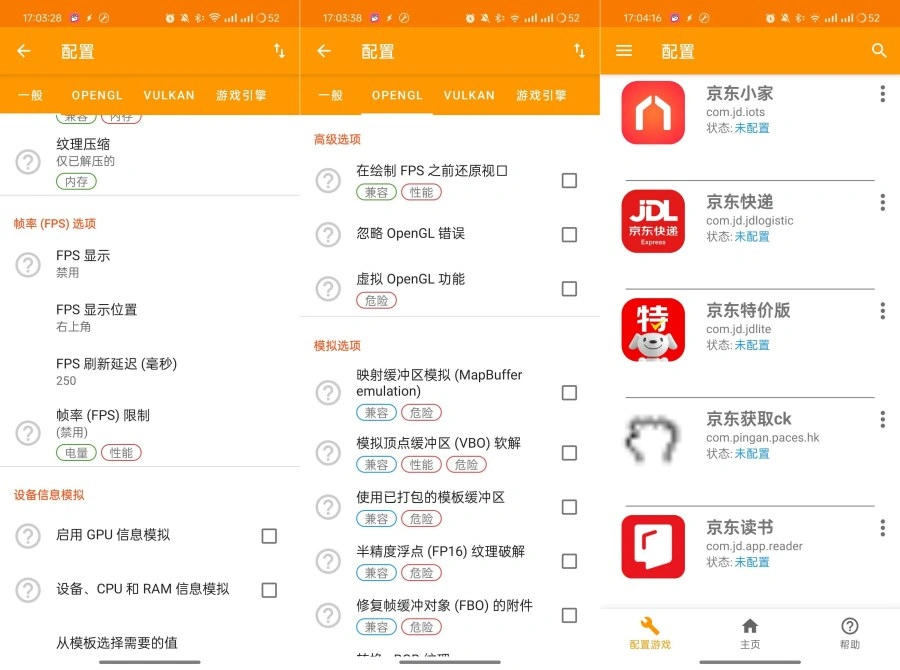The width and height of the screenshot is (900, 670).
Task: Switch to the VULKAN tab
Action: tap(169, 95)
